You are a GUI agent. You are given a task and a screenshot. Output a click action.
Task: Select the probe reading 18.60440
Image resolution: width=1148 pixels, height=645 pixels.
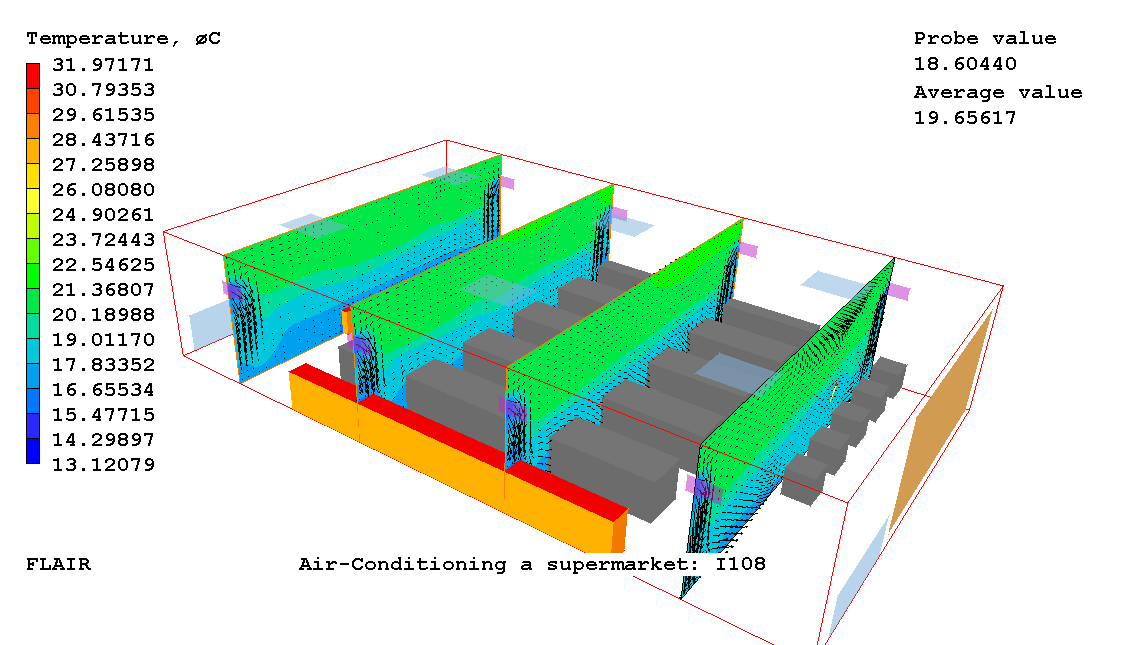(964, 65)
